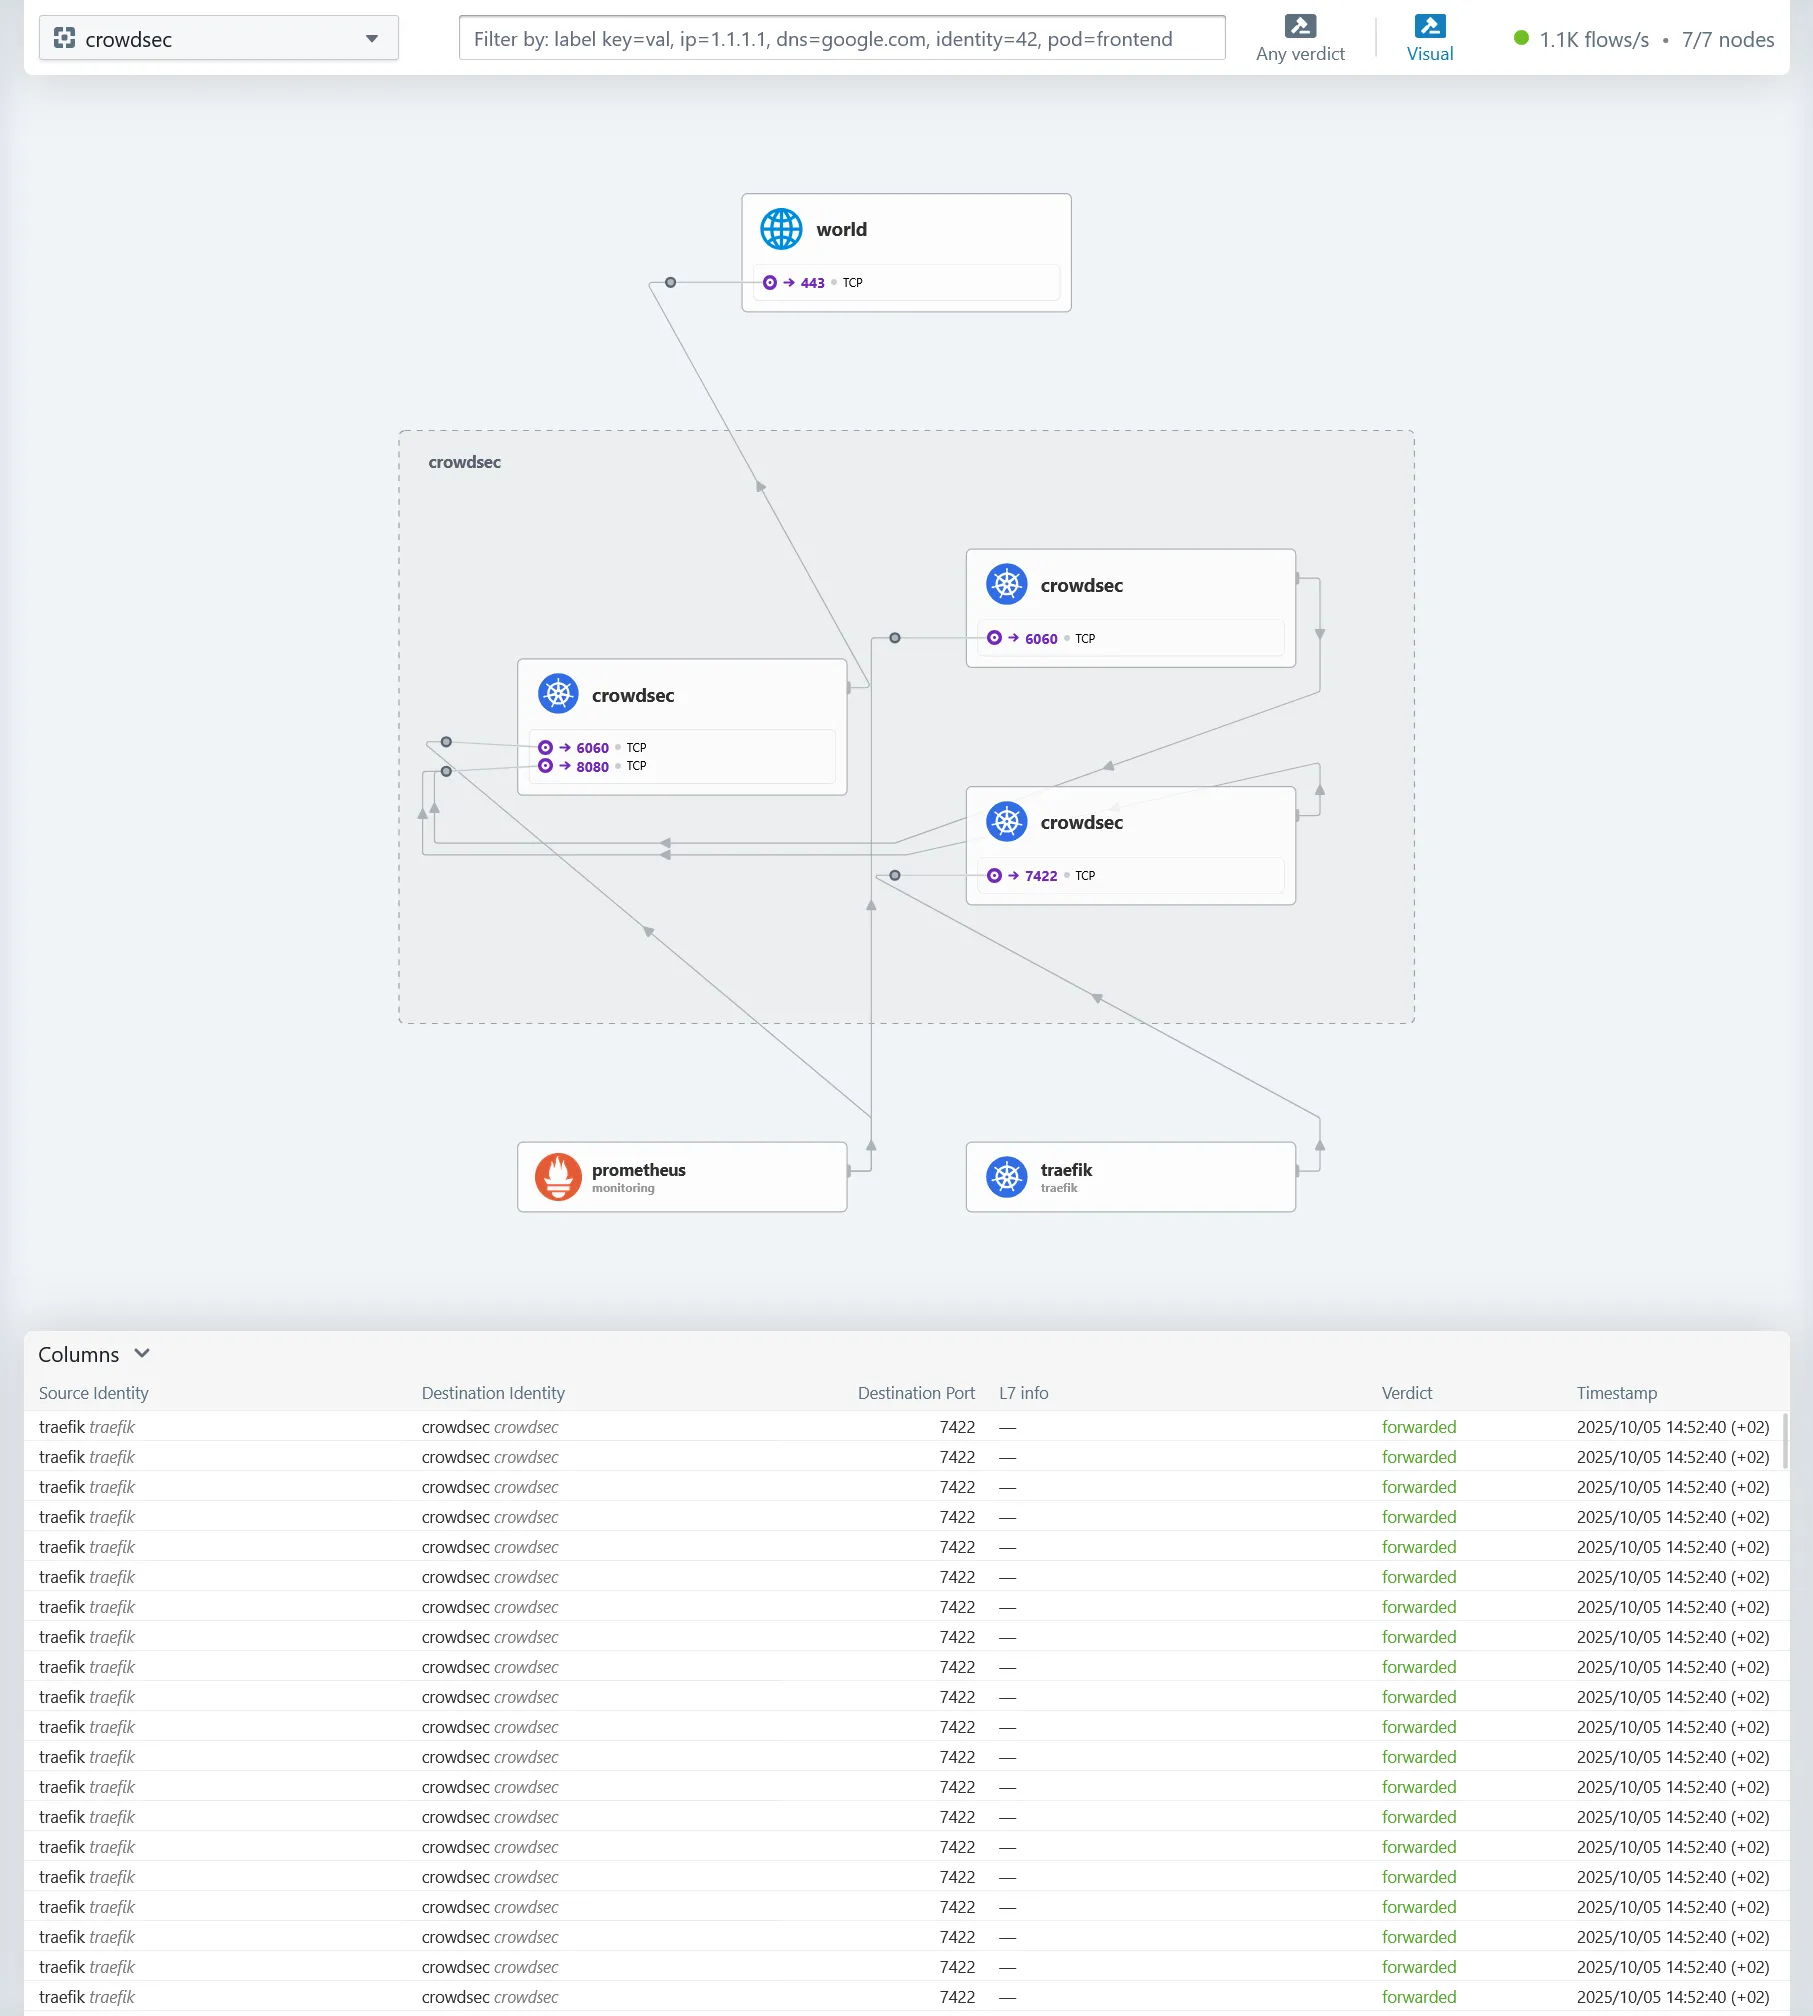
Task: Click the port 7422 endpoint icon
Action: click(994, 876)
